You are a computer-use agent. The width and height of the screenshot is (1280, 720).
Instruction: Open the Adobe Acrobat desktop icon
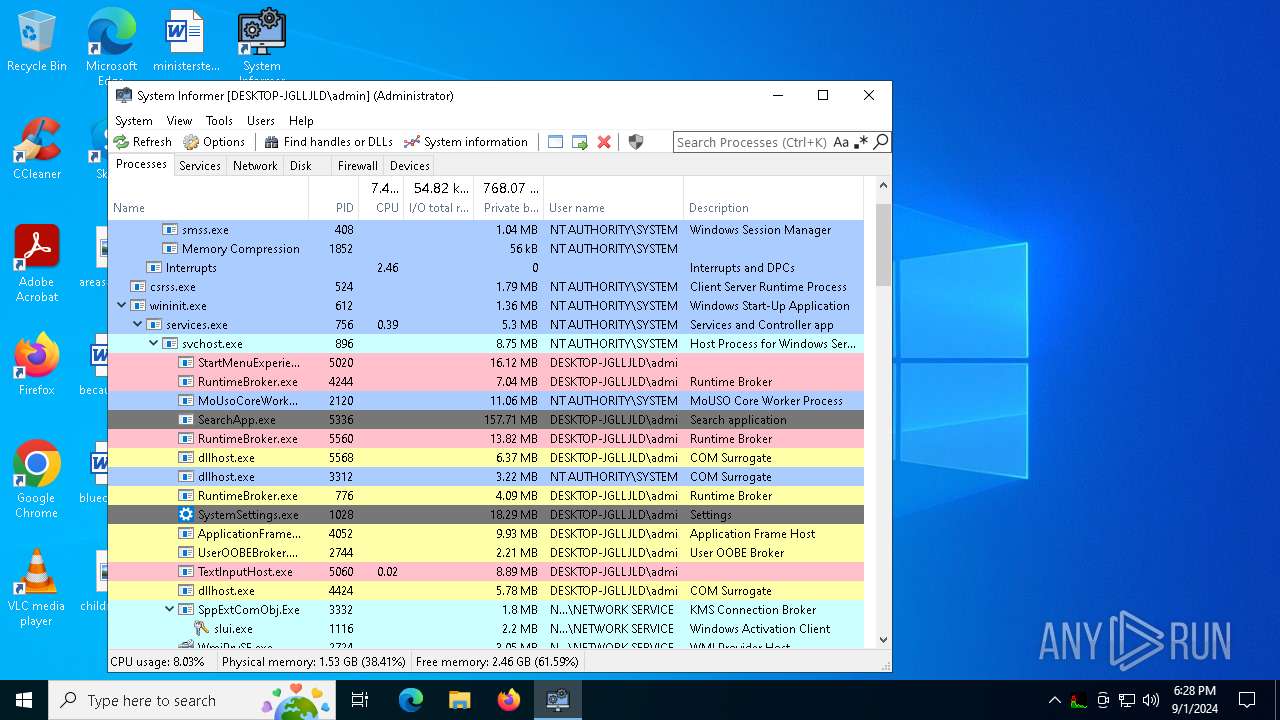tap(37, 264)
